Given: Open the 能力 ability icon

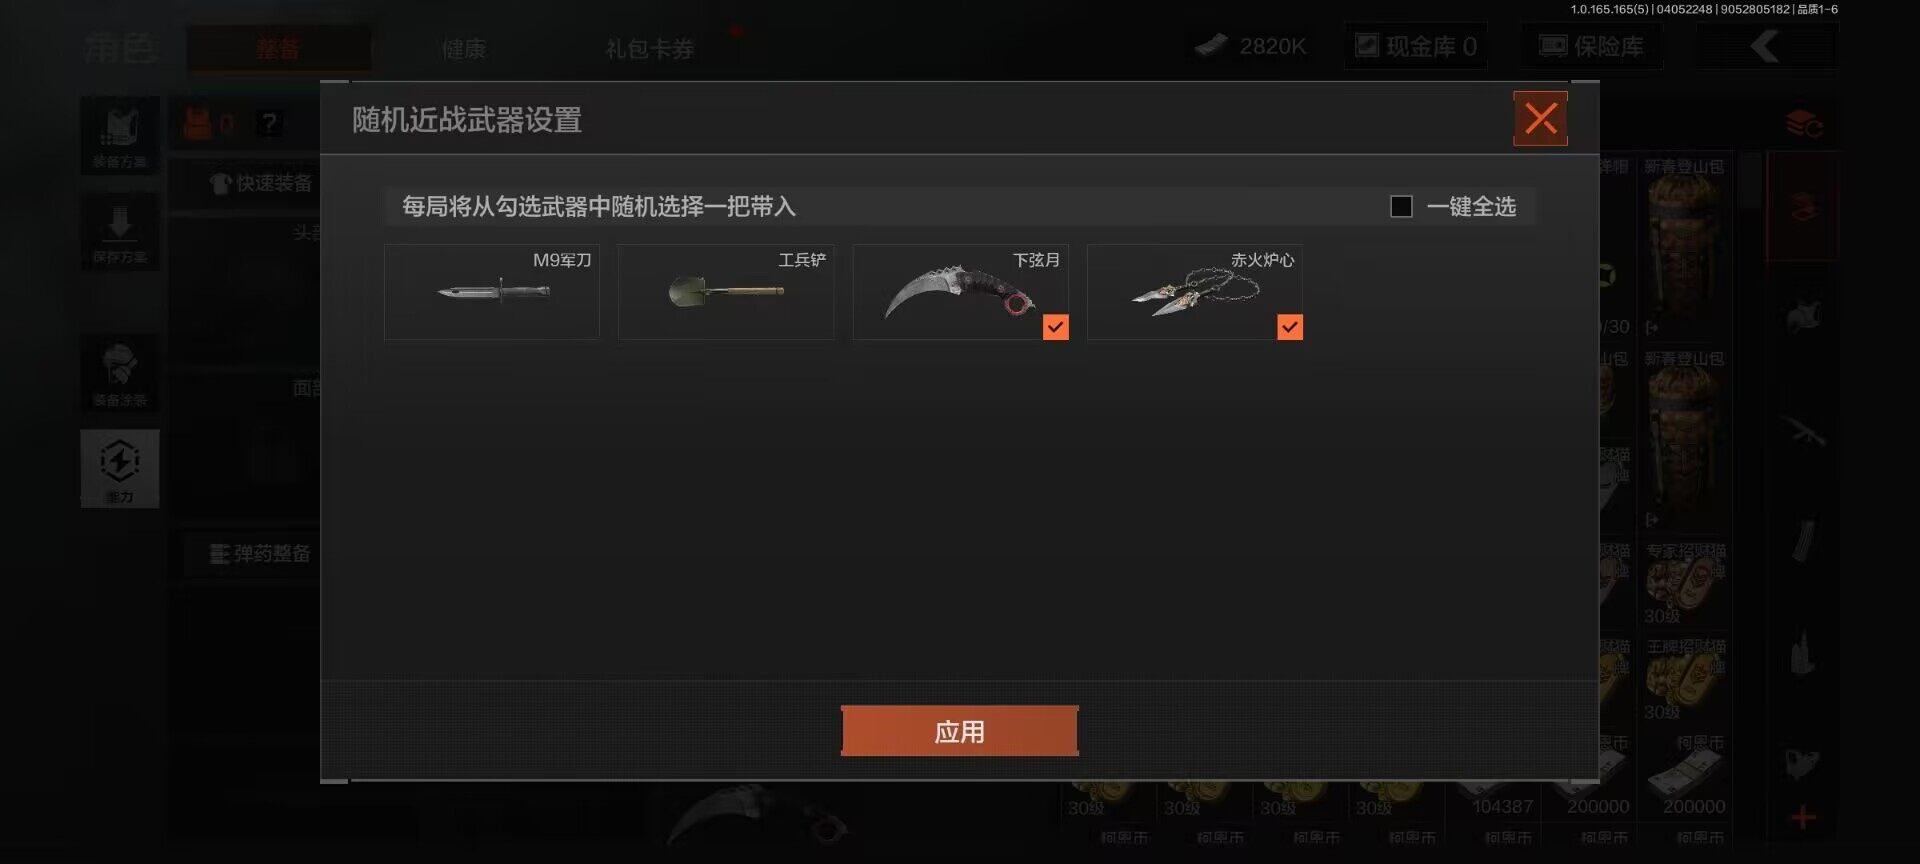Looking at the screenshot, I should pos(120,469).
